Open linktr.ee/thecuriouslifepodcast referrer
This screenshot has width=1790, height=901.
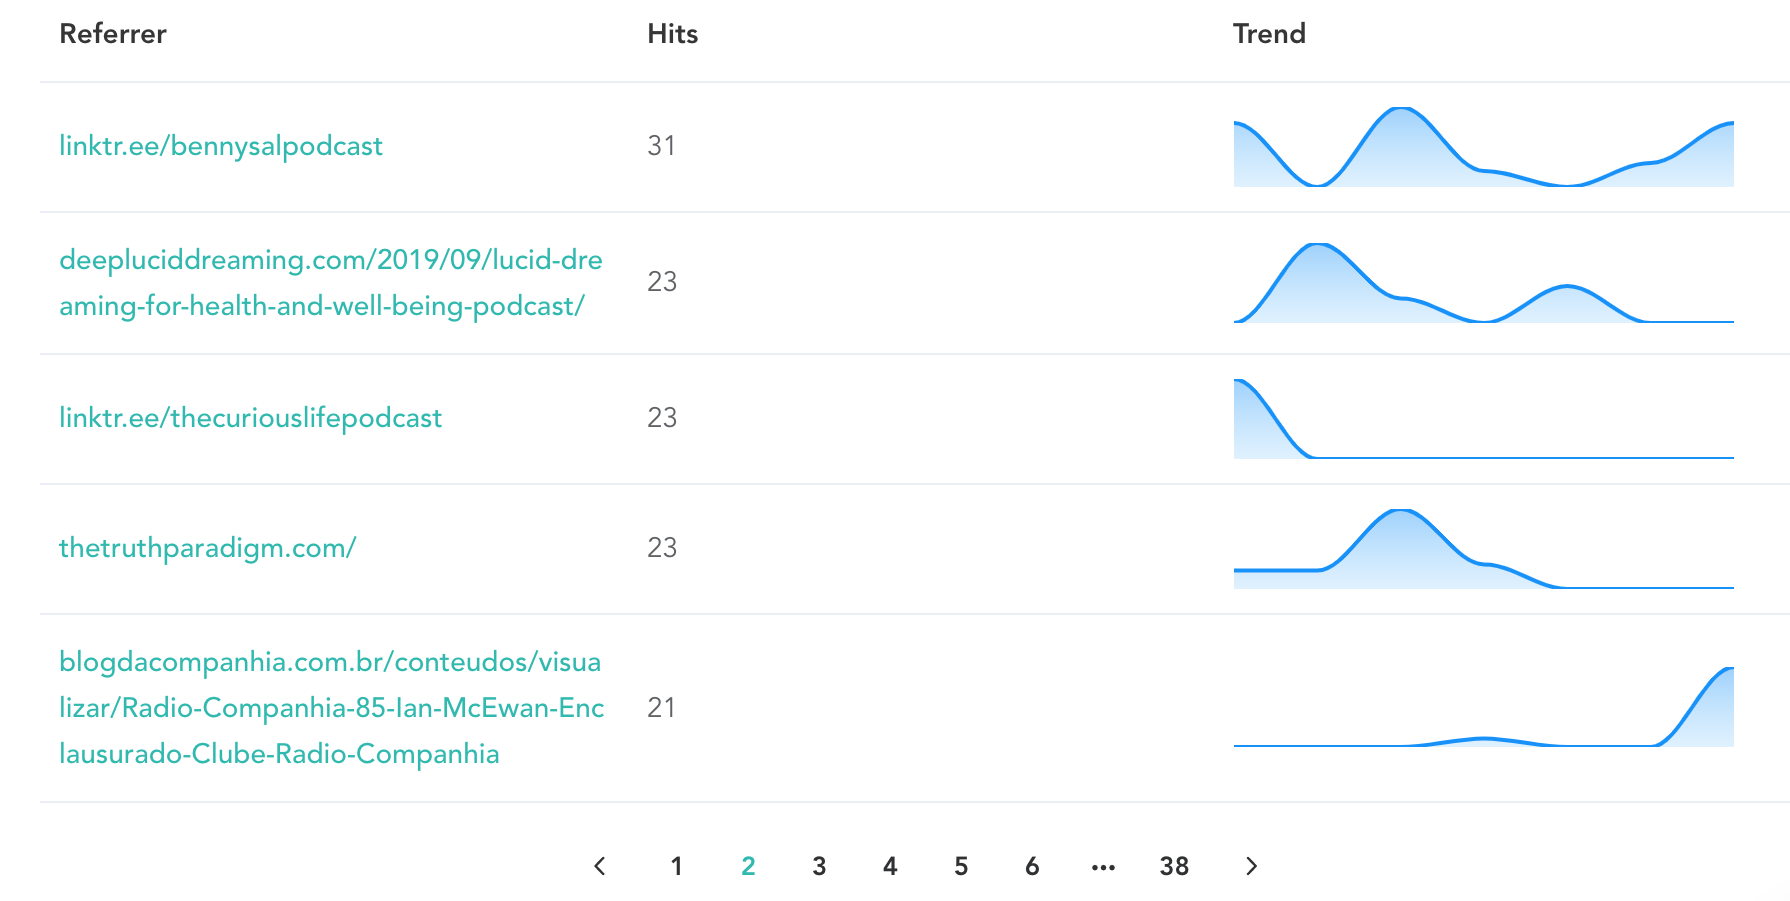[250, 417]
